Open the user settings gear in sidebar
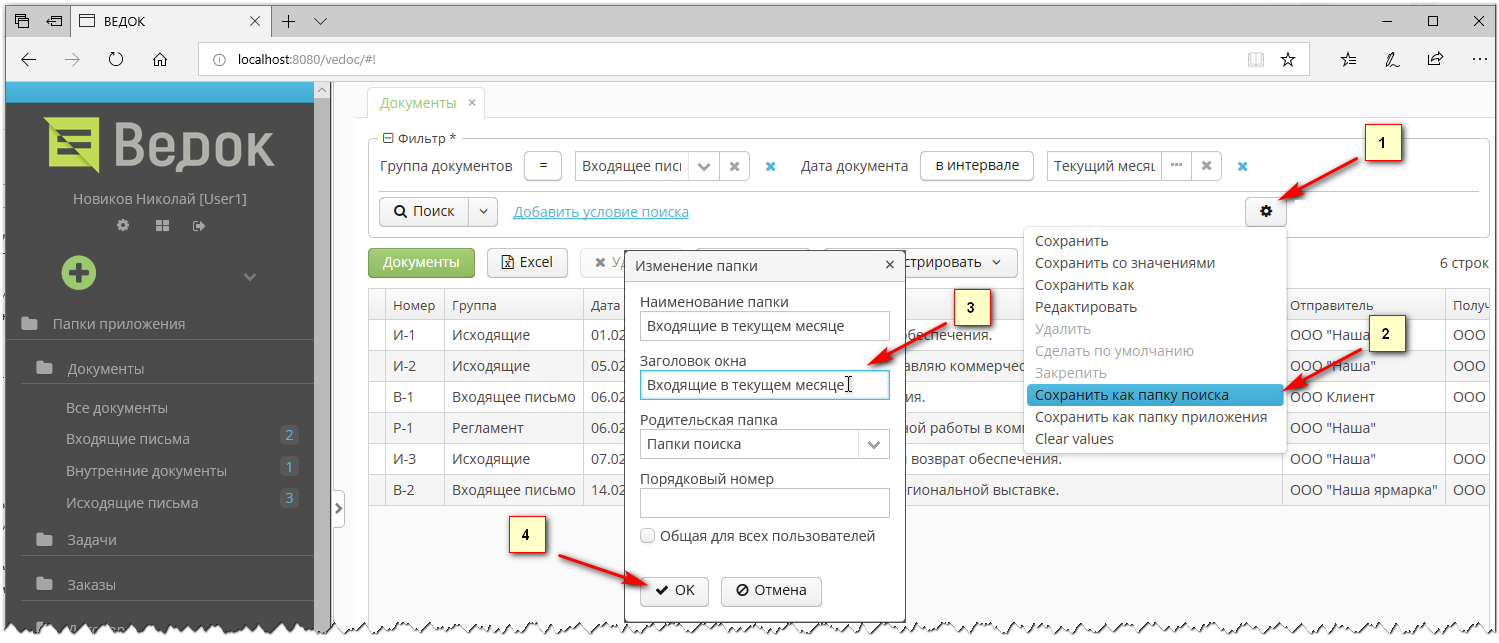Viewport: 1499px width, 643px height. 122,225
